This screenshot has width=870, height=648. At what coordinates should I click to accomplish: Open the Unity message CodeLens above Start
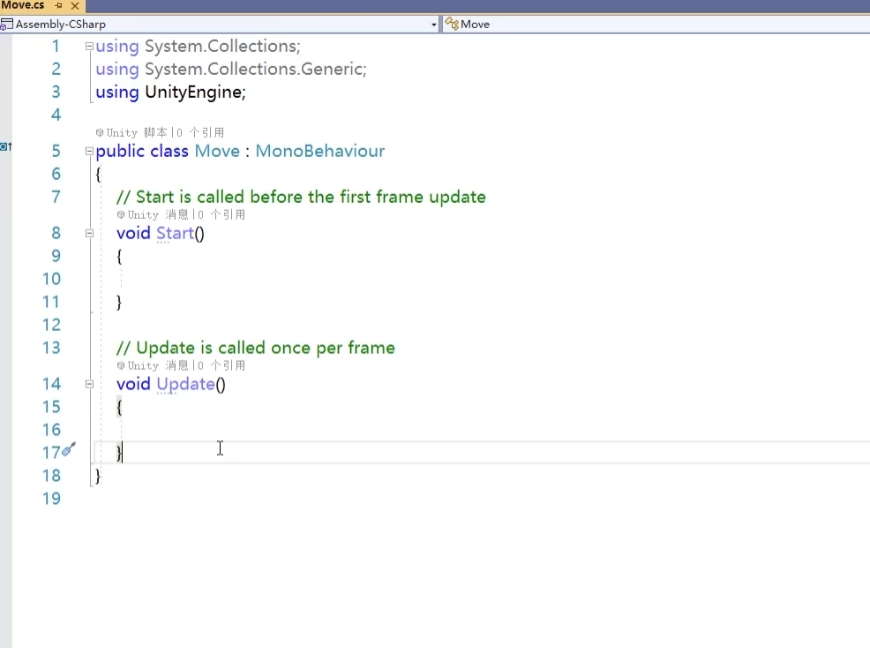[x=181, y=215]
